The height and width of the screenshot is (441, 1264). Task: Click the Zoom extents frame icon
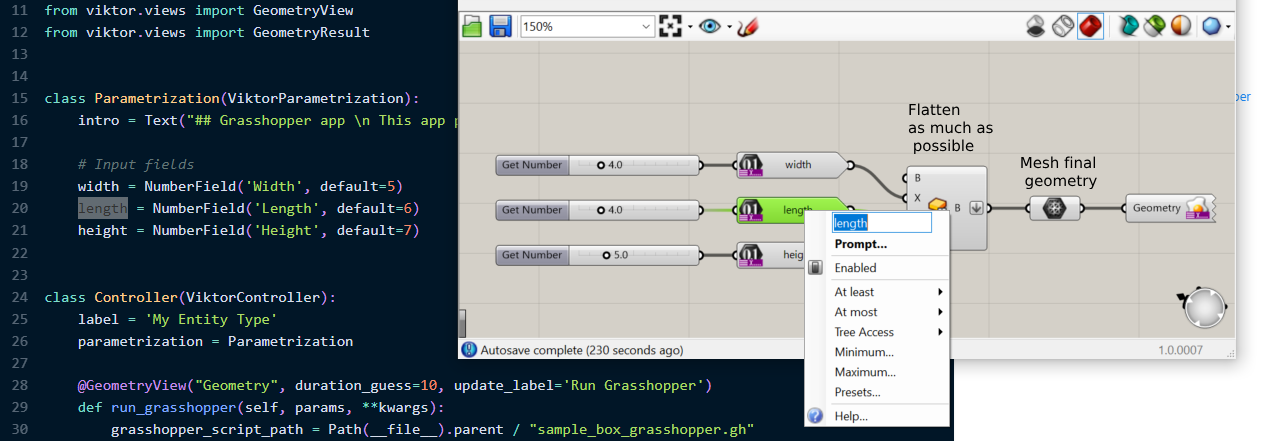point(670,27)
